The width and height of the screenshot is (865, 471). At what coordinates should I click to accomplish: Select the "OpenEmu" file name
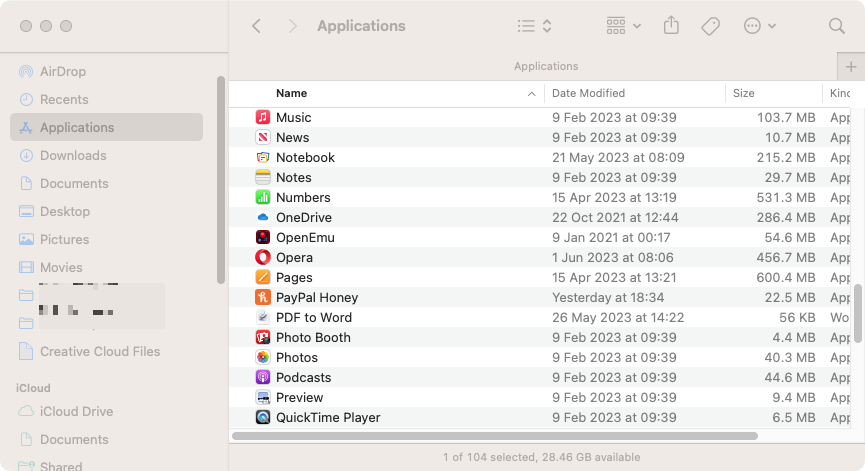[305, 237]
